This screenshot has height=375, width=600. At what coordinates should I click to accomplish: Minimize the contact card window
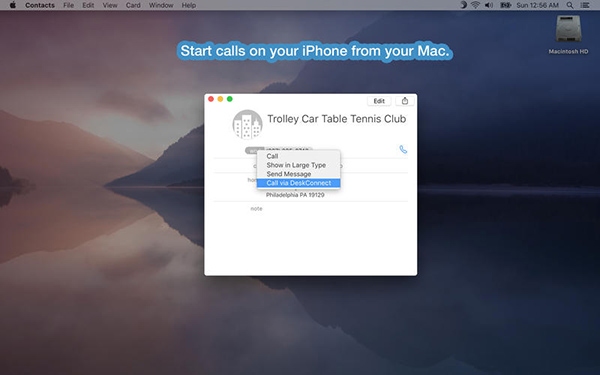coord(220,99)
